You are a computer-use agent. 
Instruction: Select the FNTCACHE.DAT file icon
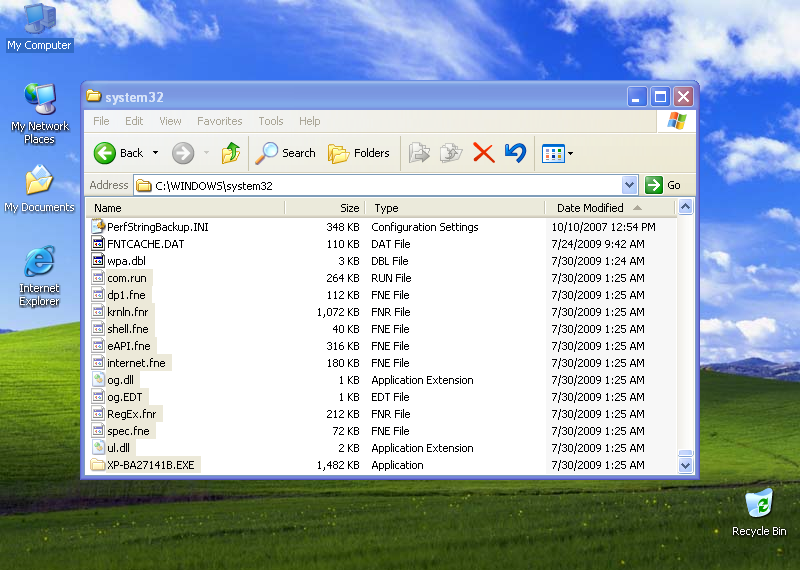pos(98,243)
